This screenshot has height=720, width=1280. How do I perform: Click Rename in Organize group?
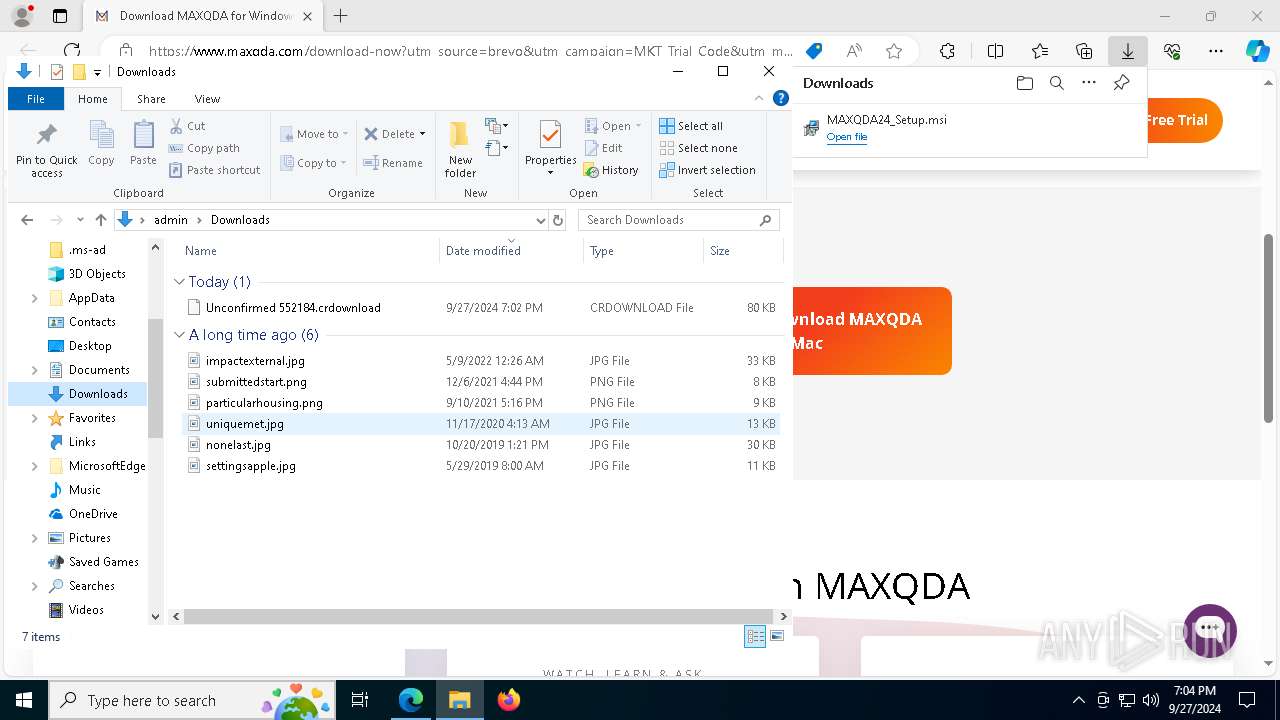[393, 163]
